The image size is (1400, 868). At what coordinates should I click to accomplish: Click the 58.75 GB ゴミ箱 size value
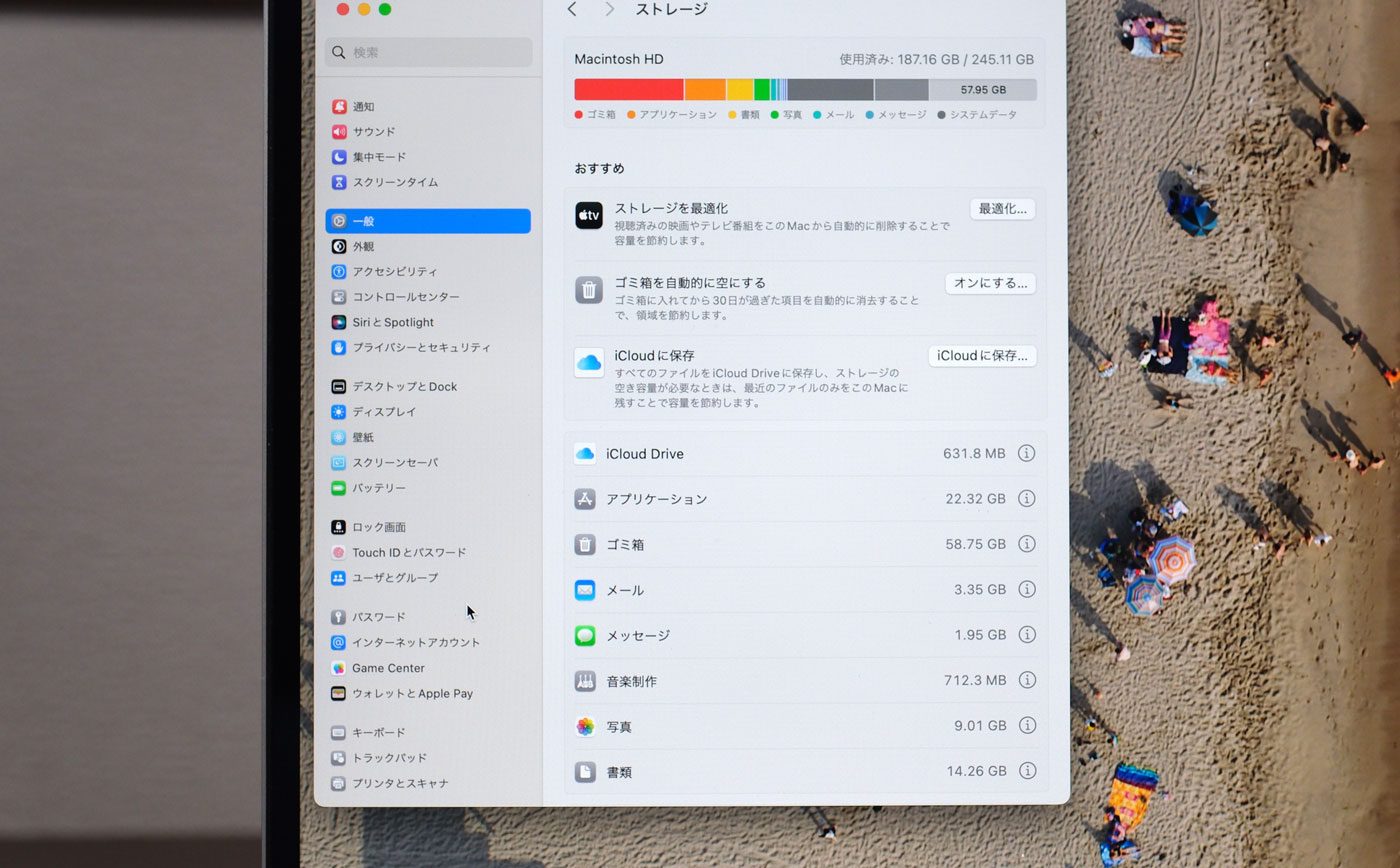(x=976, y=544)
